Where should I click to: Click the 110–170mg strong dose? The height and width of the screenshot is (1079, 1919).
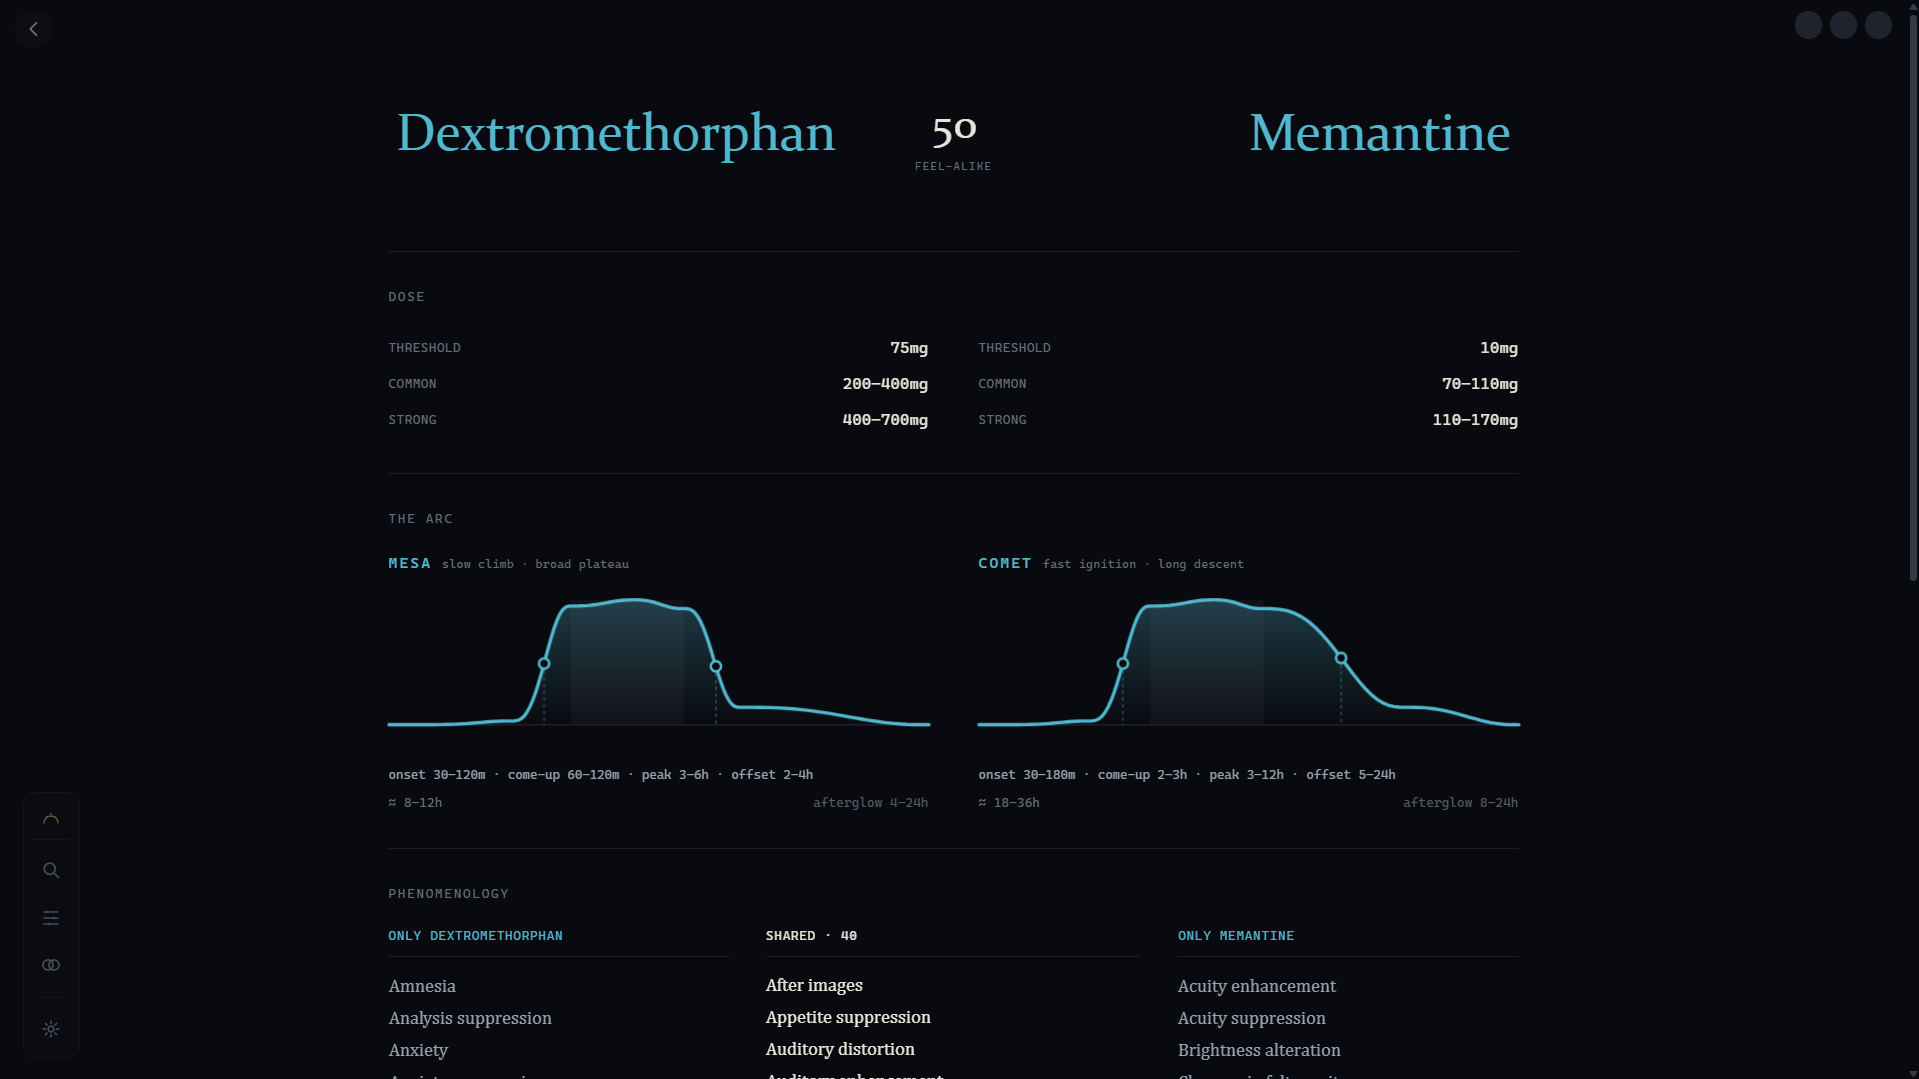point(1475,420)
